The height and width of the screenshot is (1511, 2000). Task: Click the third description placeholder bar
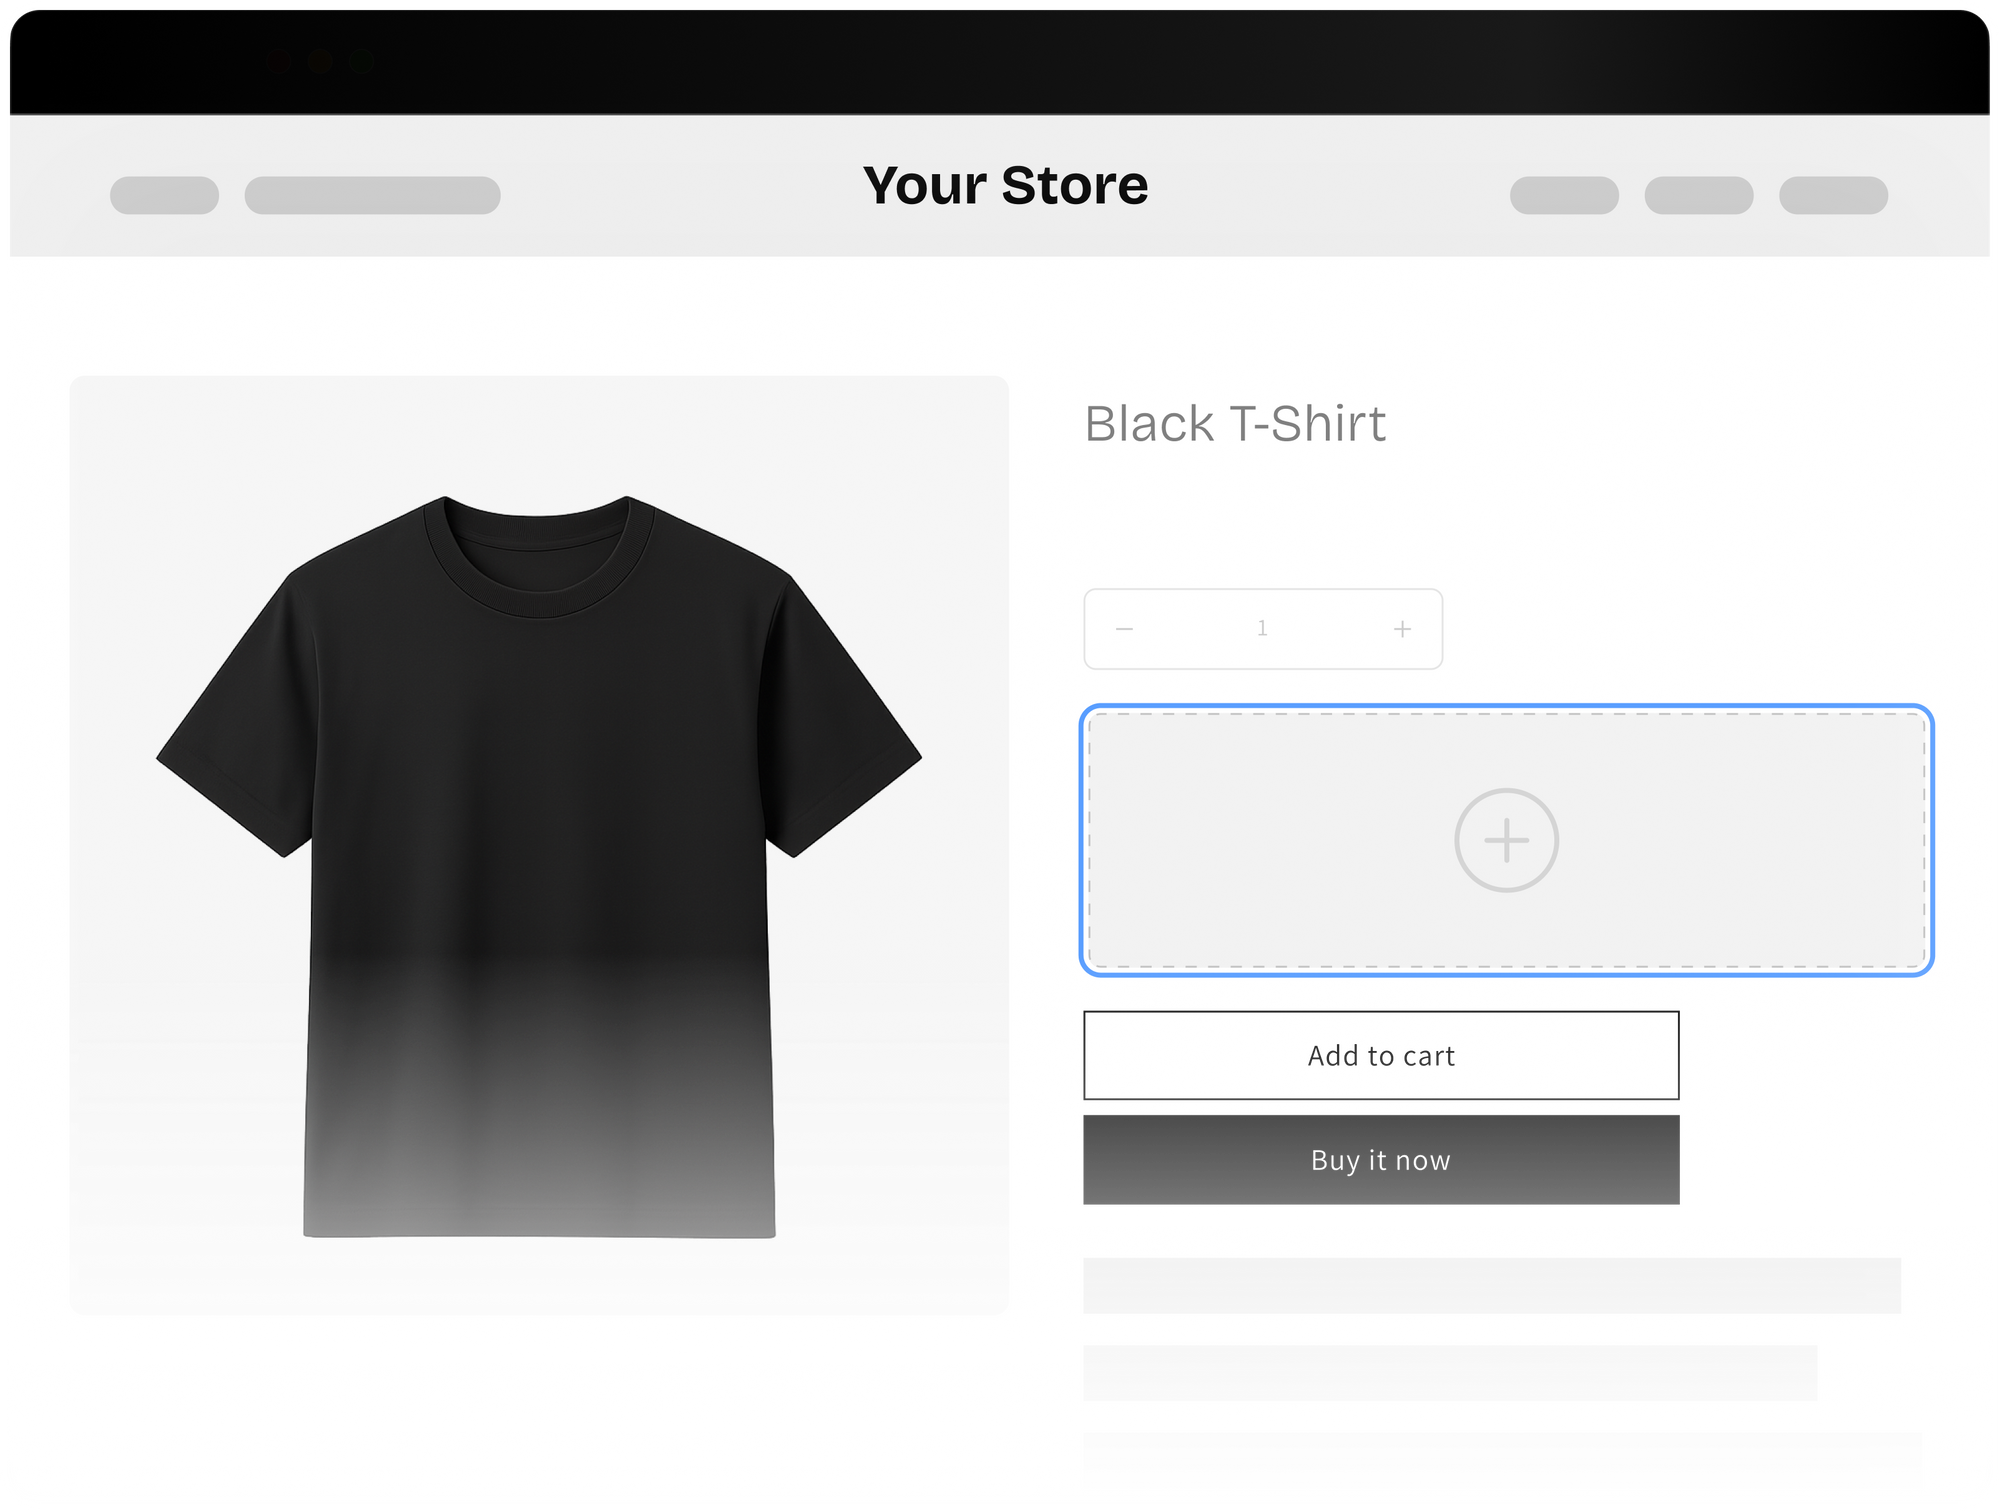pyautogui.click(x=1501, y=1459)
